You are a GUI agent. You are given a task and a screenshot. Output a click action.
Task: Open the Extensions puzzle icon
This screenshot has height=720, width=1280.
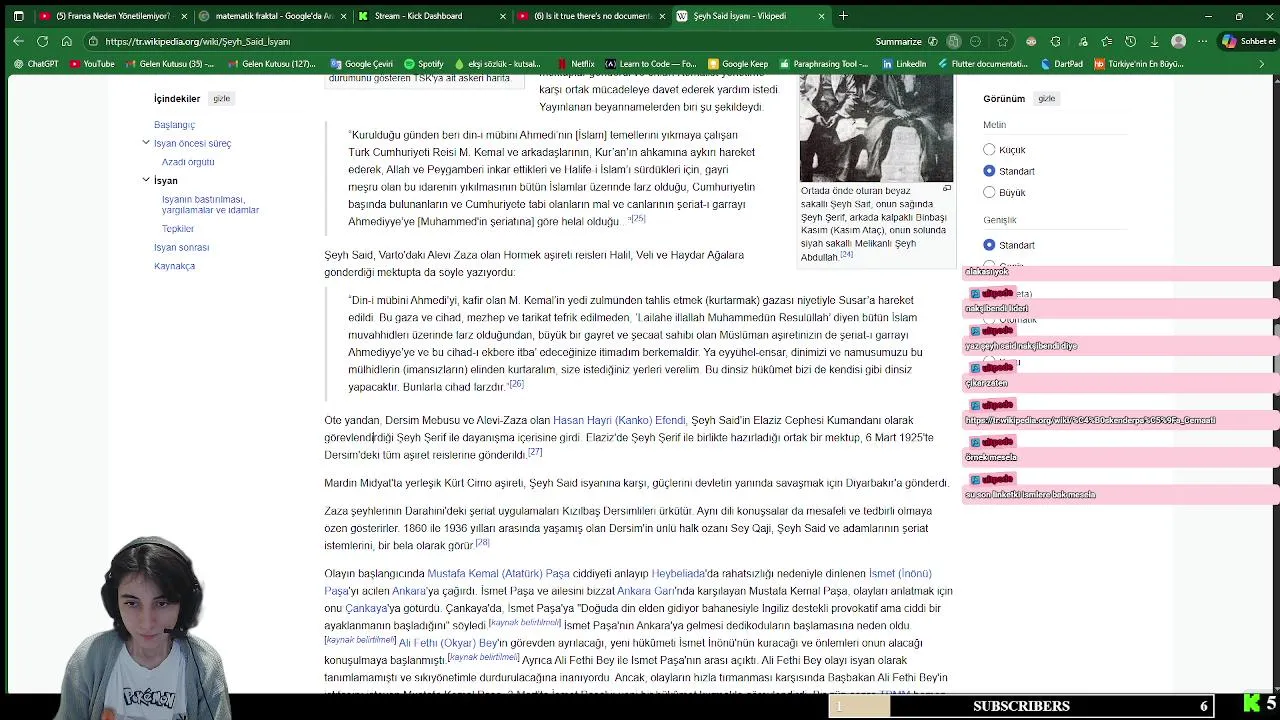pyautogui.click(x=1055, y=41)
